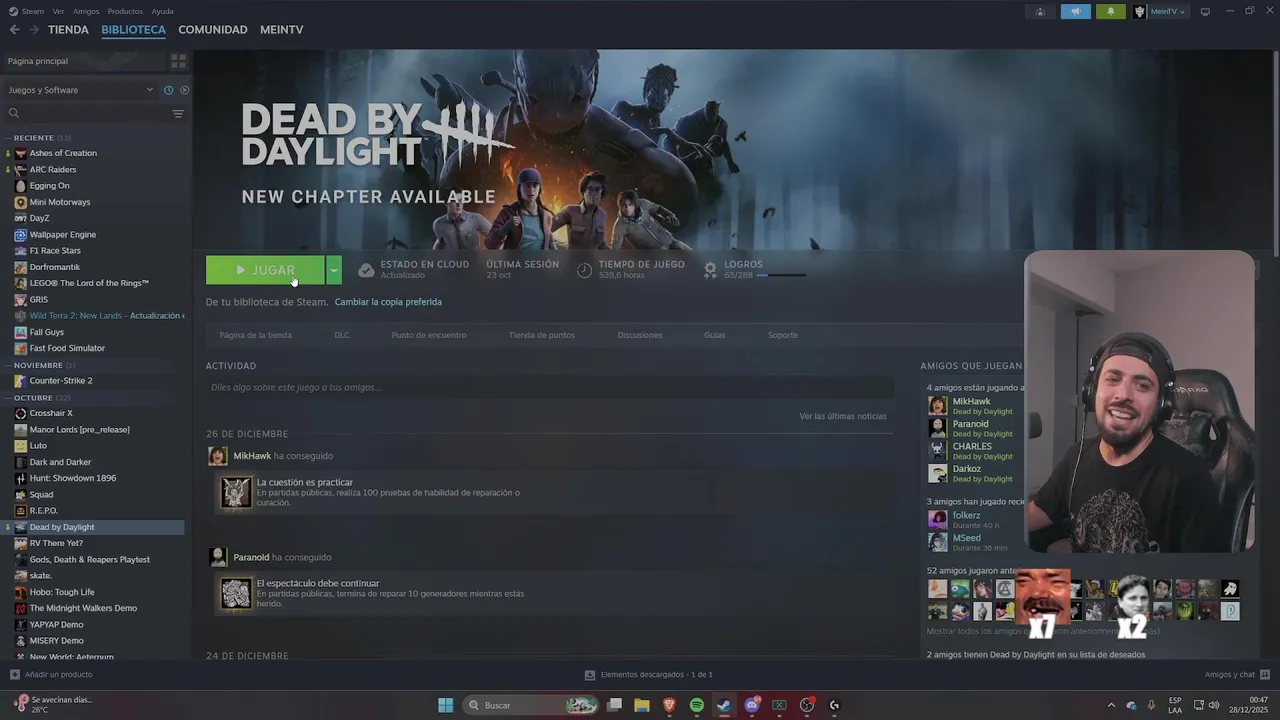Image resolution: width=1280 pixels, height=720 pixels.
Task: Go forward with the navigation arrow
Action: (x=34, y=30)
